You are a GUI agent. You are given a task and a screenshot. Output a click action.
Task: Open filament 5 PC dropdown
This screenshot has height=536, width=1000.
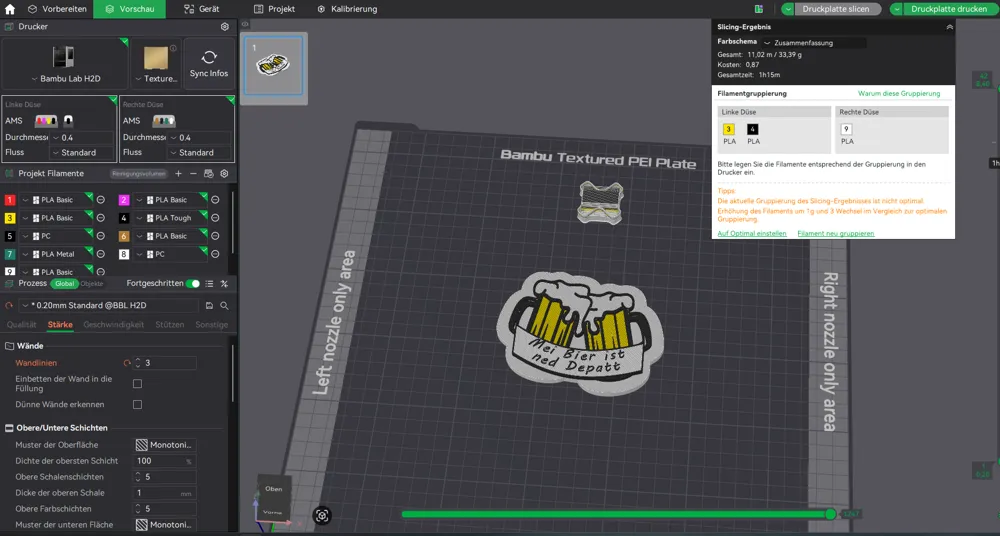click(x=56, y=236)
